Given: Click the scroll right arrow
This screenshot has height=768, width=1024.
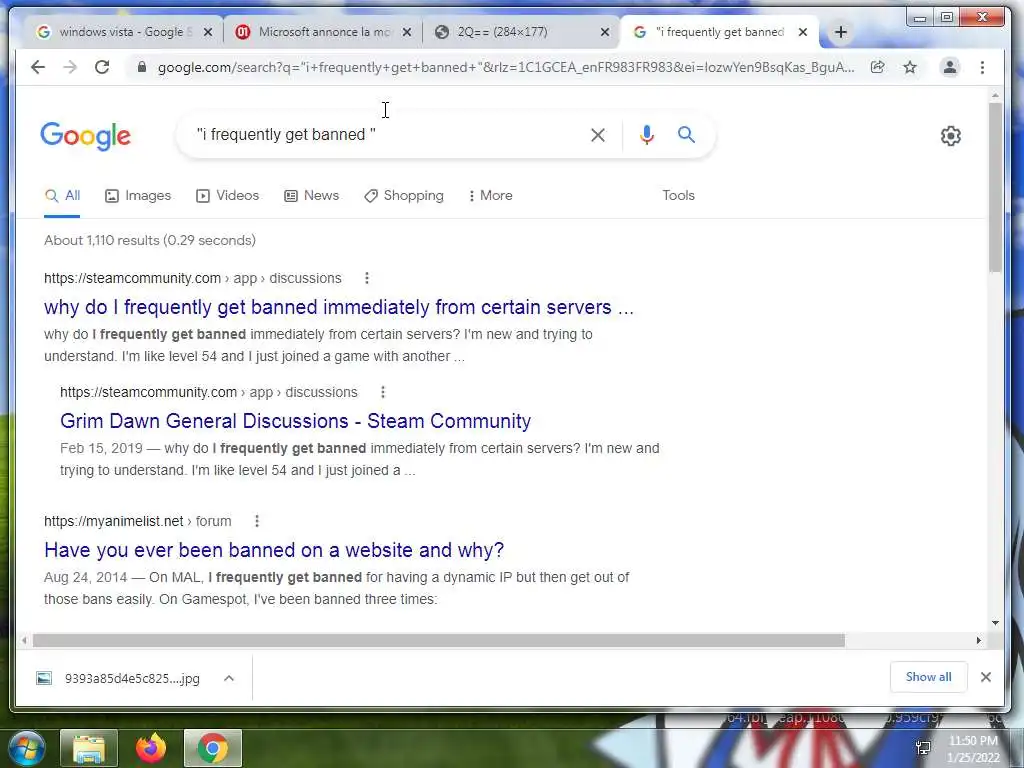Looking at the screenshot, I should click(x=978, y=641).
